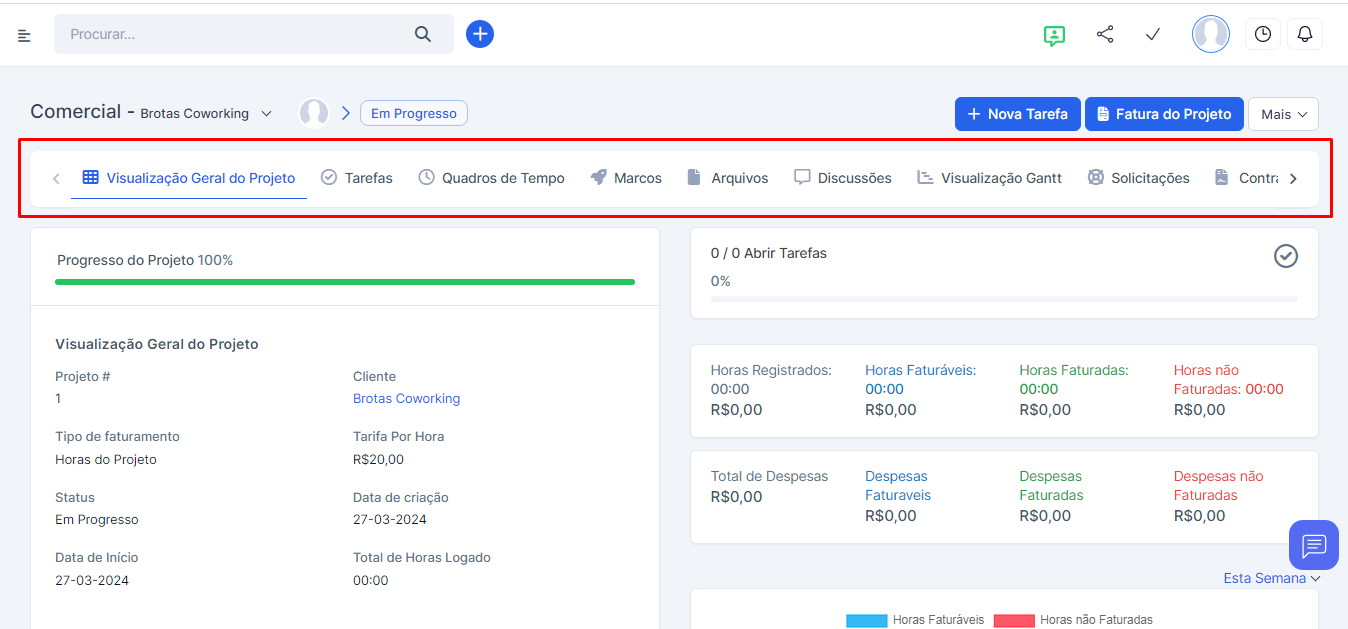Click the share icon in header
The height and width of the screenshot is (629, 1348).
coord(1105,35)
